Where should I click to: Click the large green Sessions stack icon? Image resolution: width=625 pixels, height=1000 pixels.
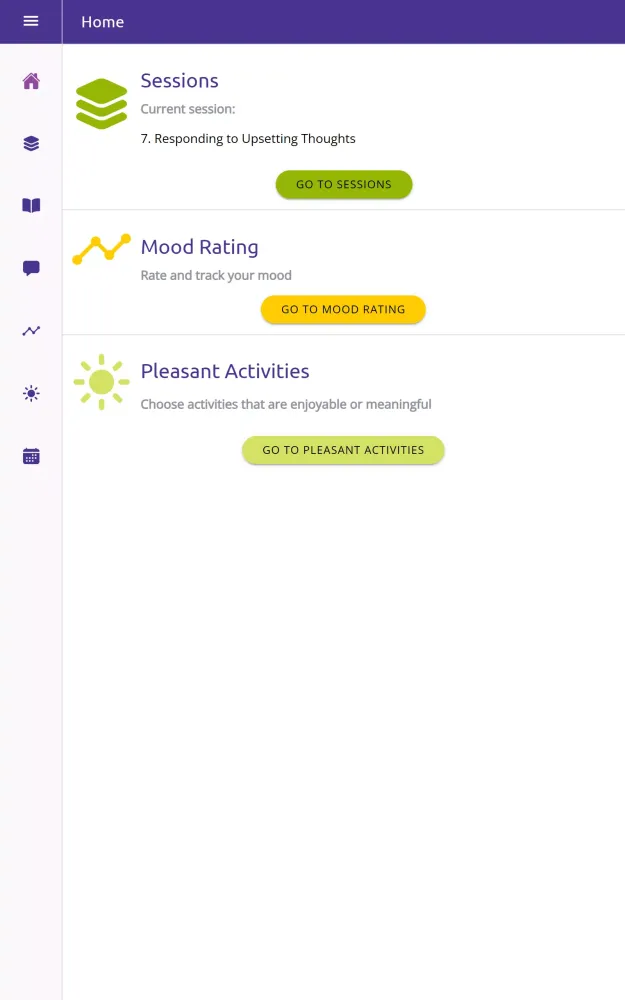pos(101,103)
